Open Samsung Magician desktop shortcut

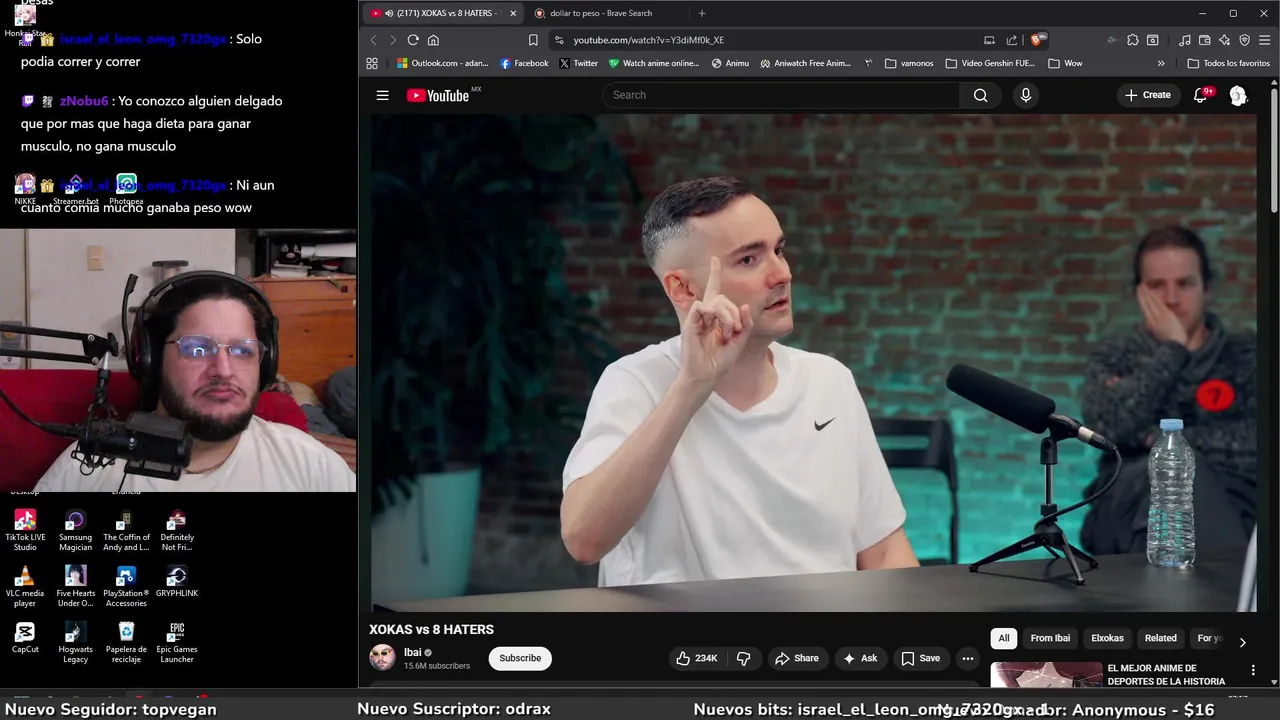[75, 530]
